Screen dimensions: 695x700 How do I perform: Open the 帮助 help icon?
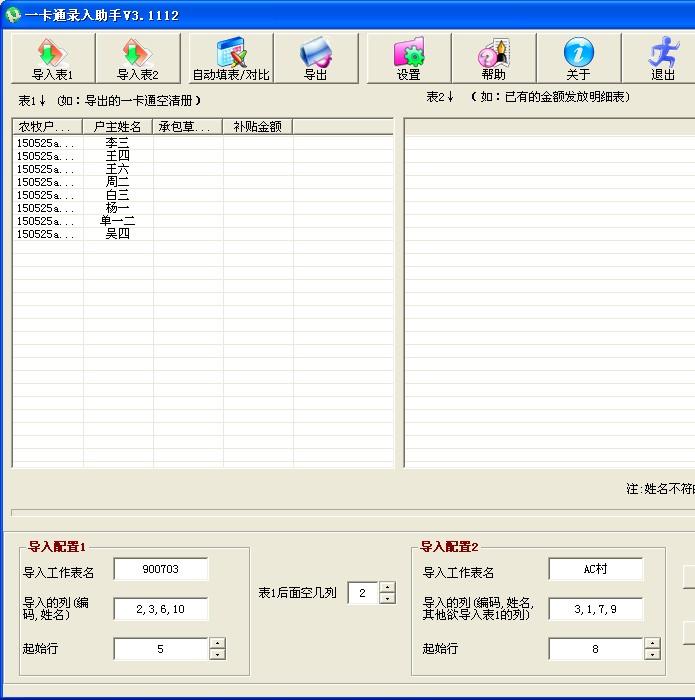click(x=493, y=58)
